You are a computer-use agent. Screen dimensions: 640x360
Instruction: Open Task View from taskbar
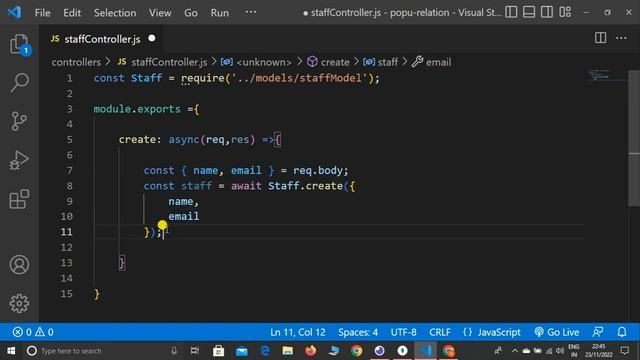coord(195,351)
